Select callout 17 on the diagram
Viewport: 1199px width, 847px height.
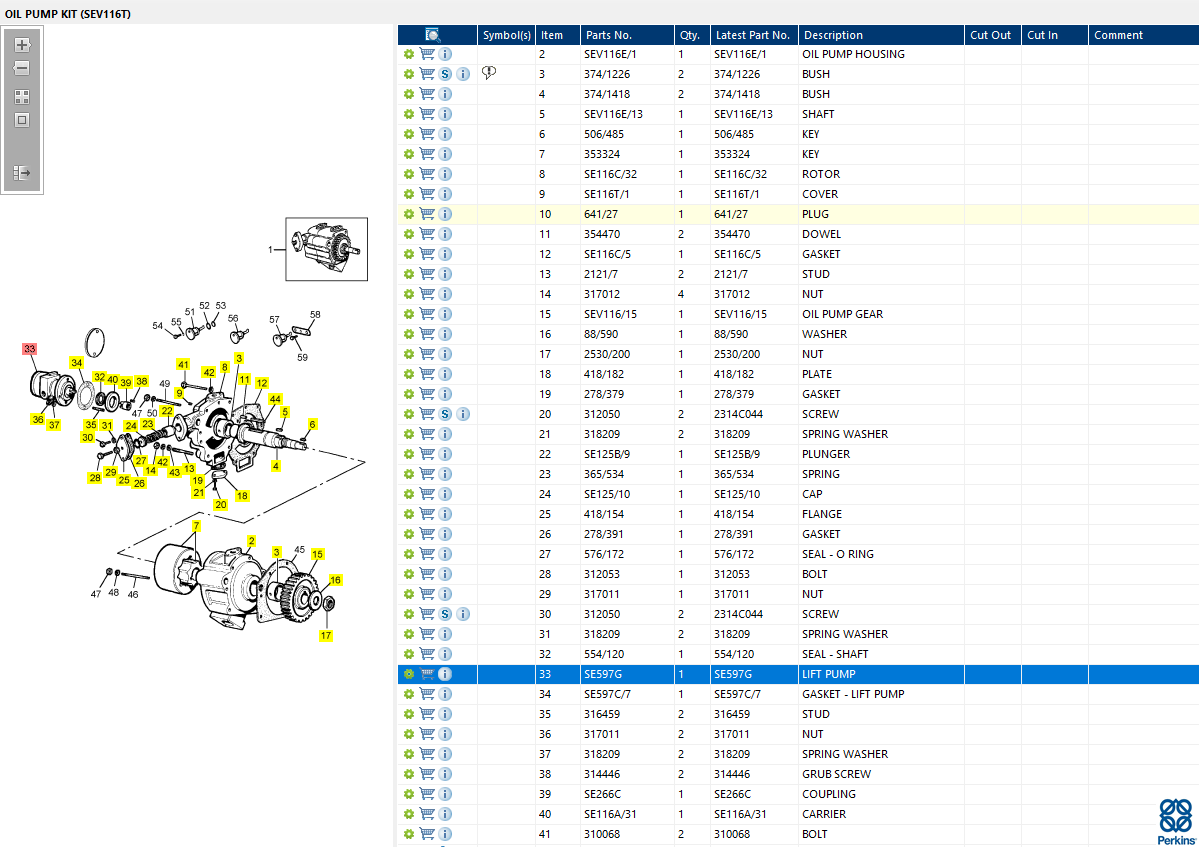click(326, 635)
